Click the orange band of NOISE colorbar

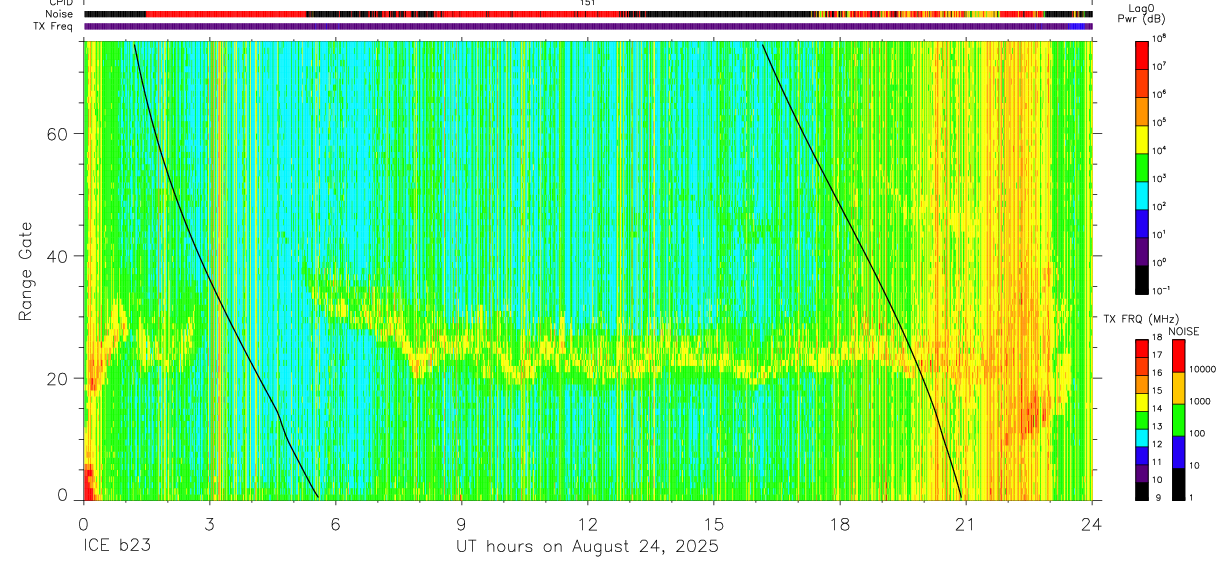pyautogui.click(x=1178, y=387)
